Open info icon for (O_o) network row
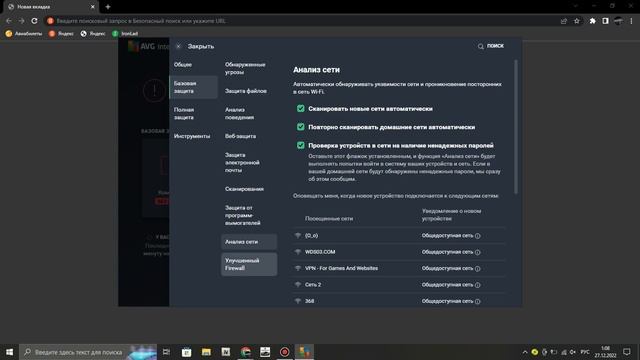Screen dimensions: 640x360 click(x=478, y=236)
